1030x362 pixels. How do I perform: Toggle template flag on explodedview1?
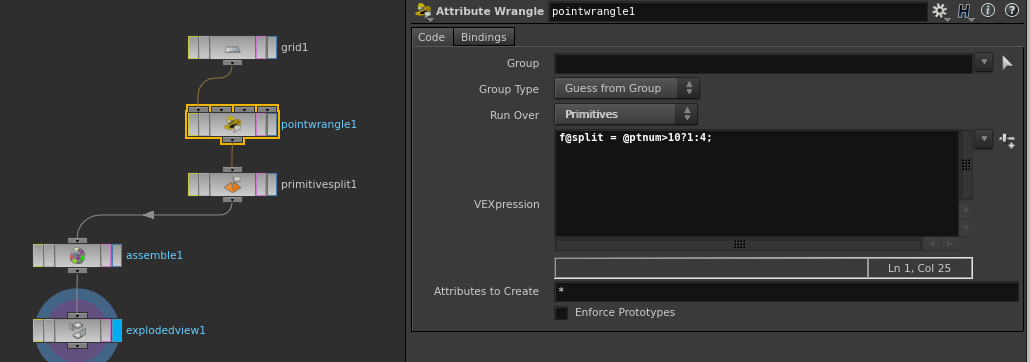[x=106, y=330]
